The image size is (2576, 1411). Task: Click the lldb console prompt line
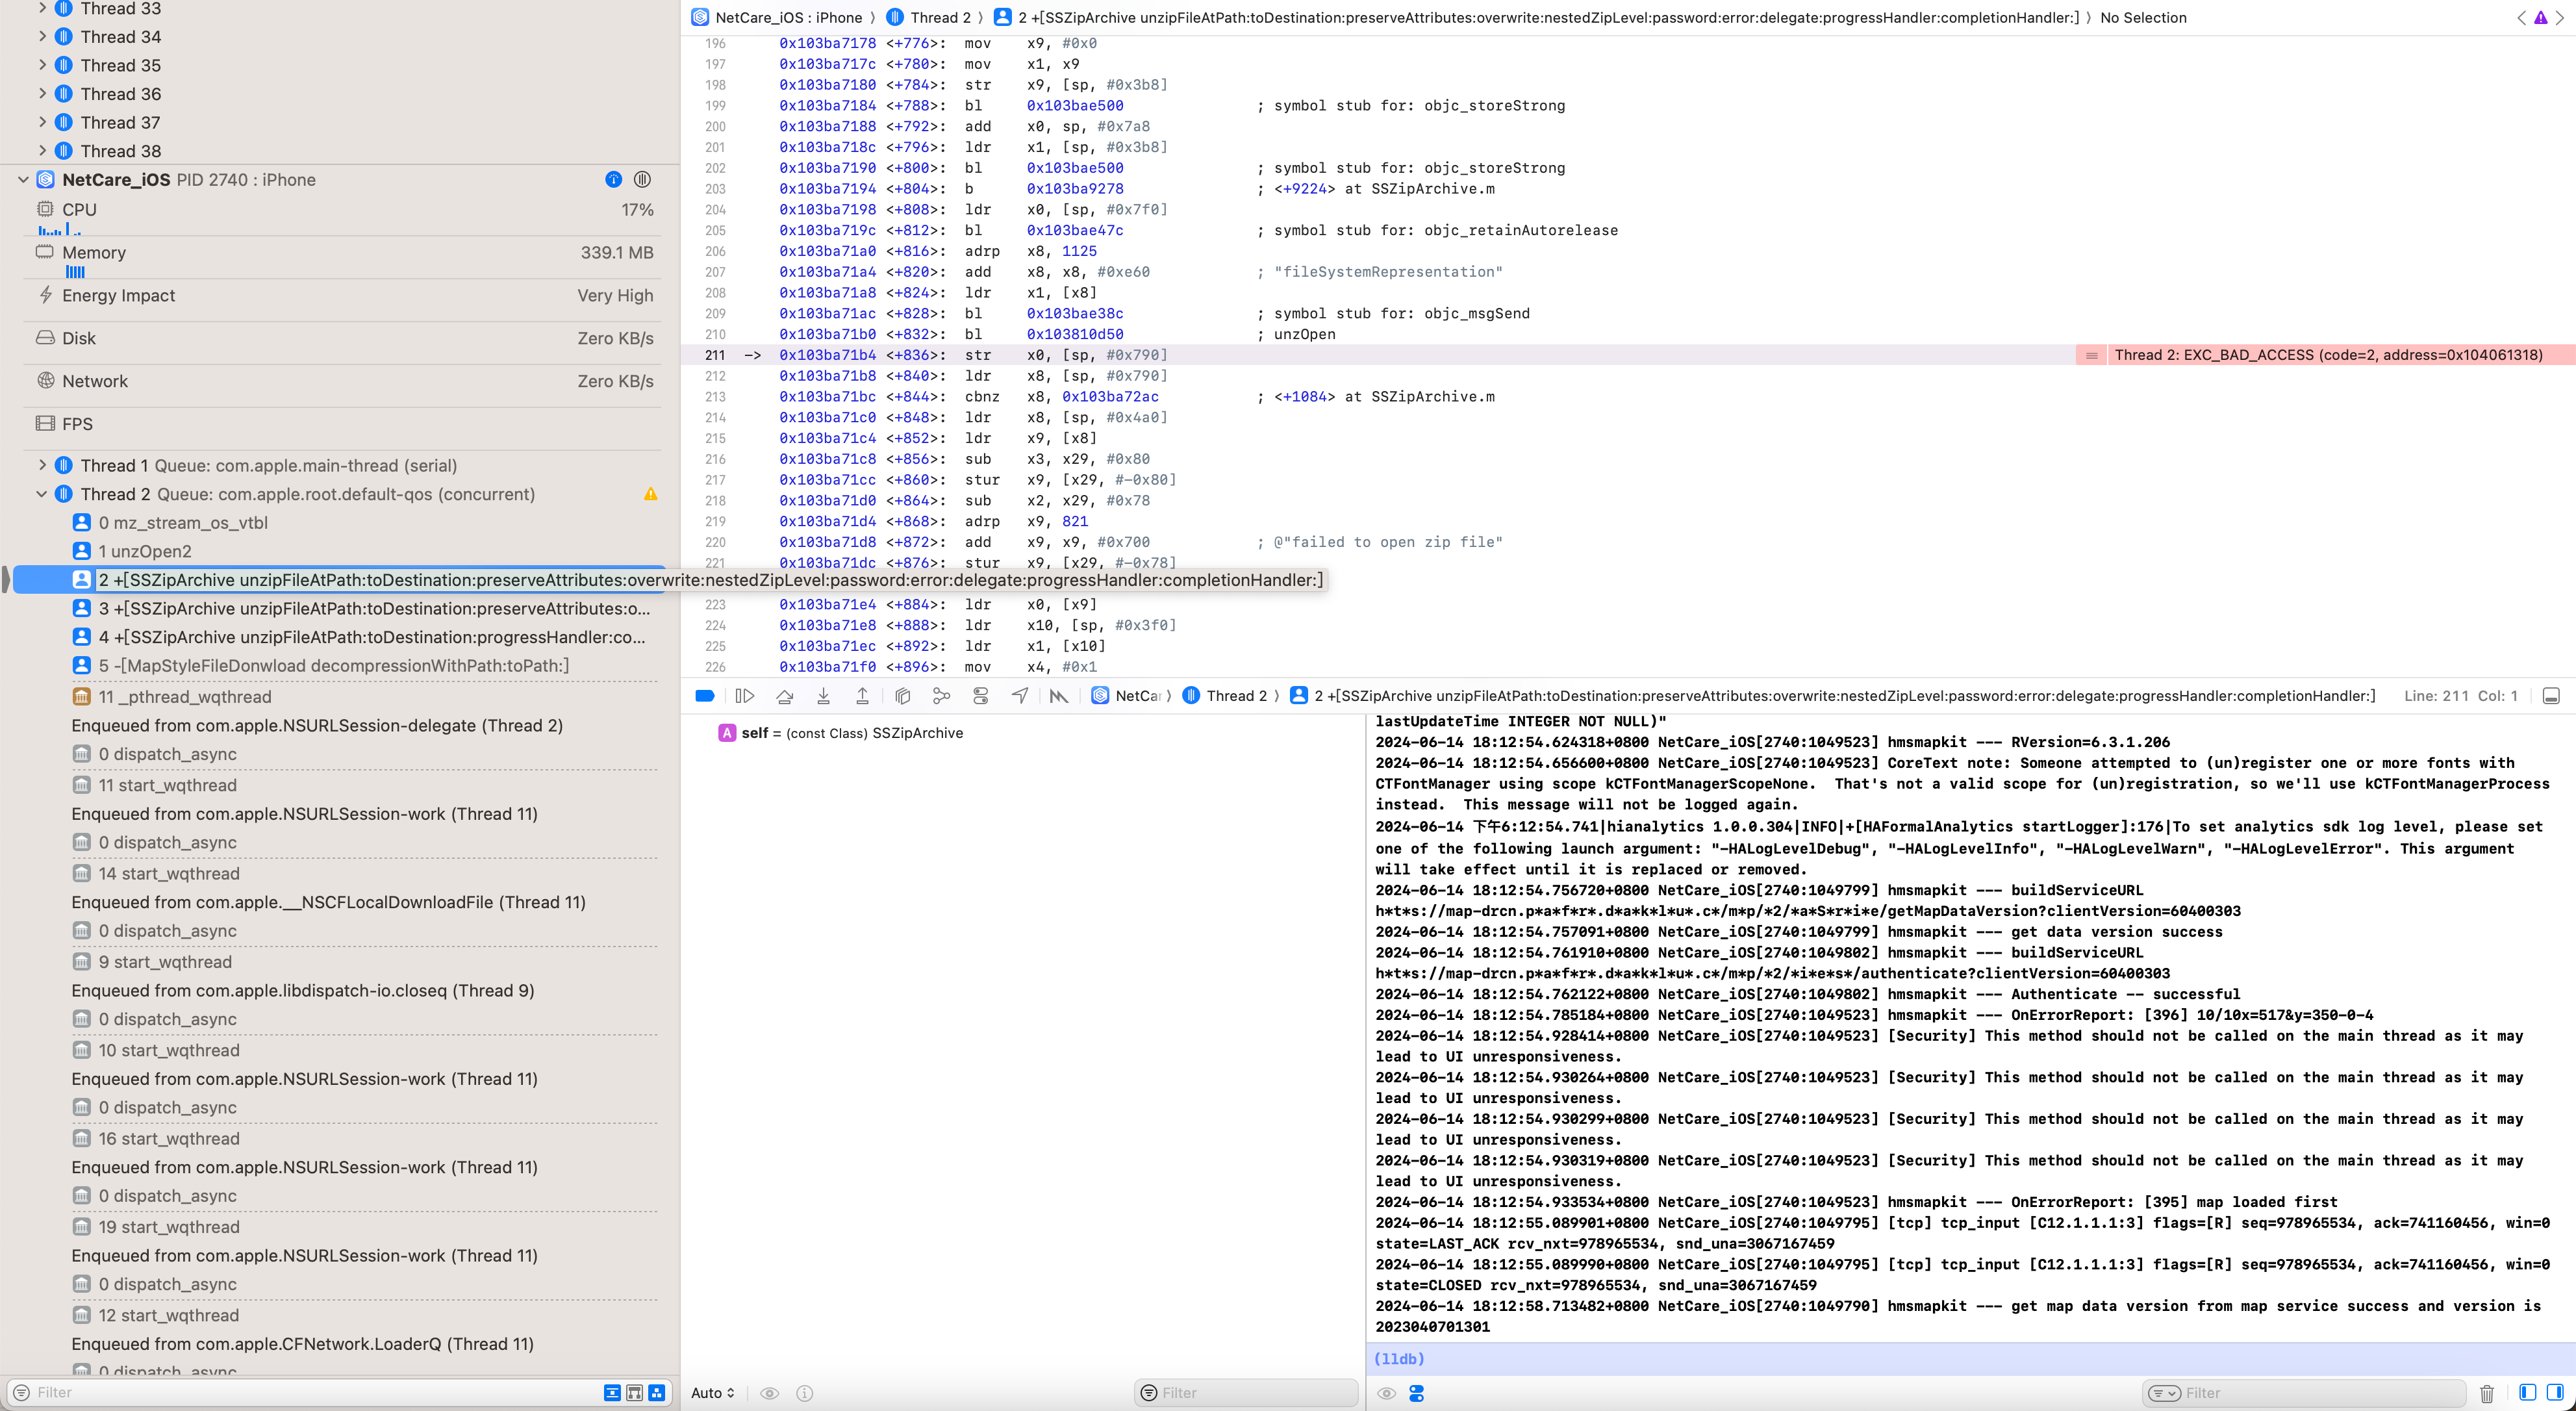[1970, 1359]
